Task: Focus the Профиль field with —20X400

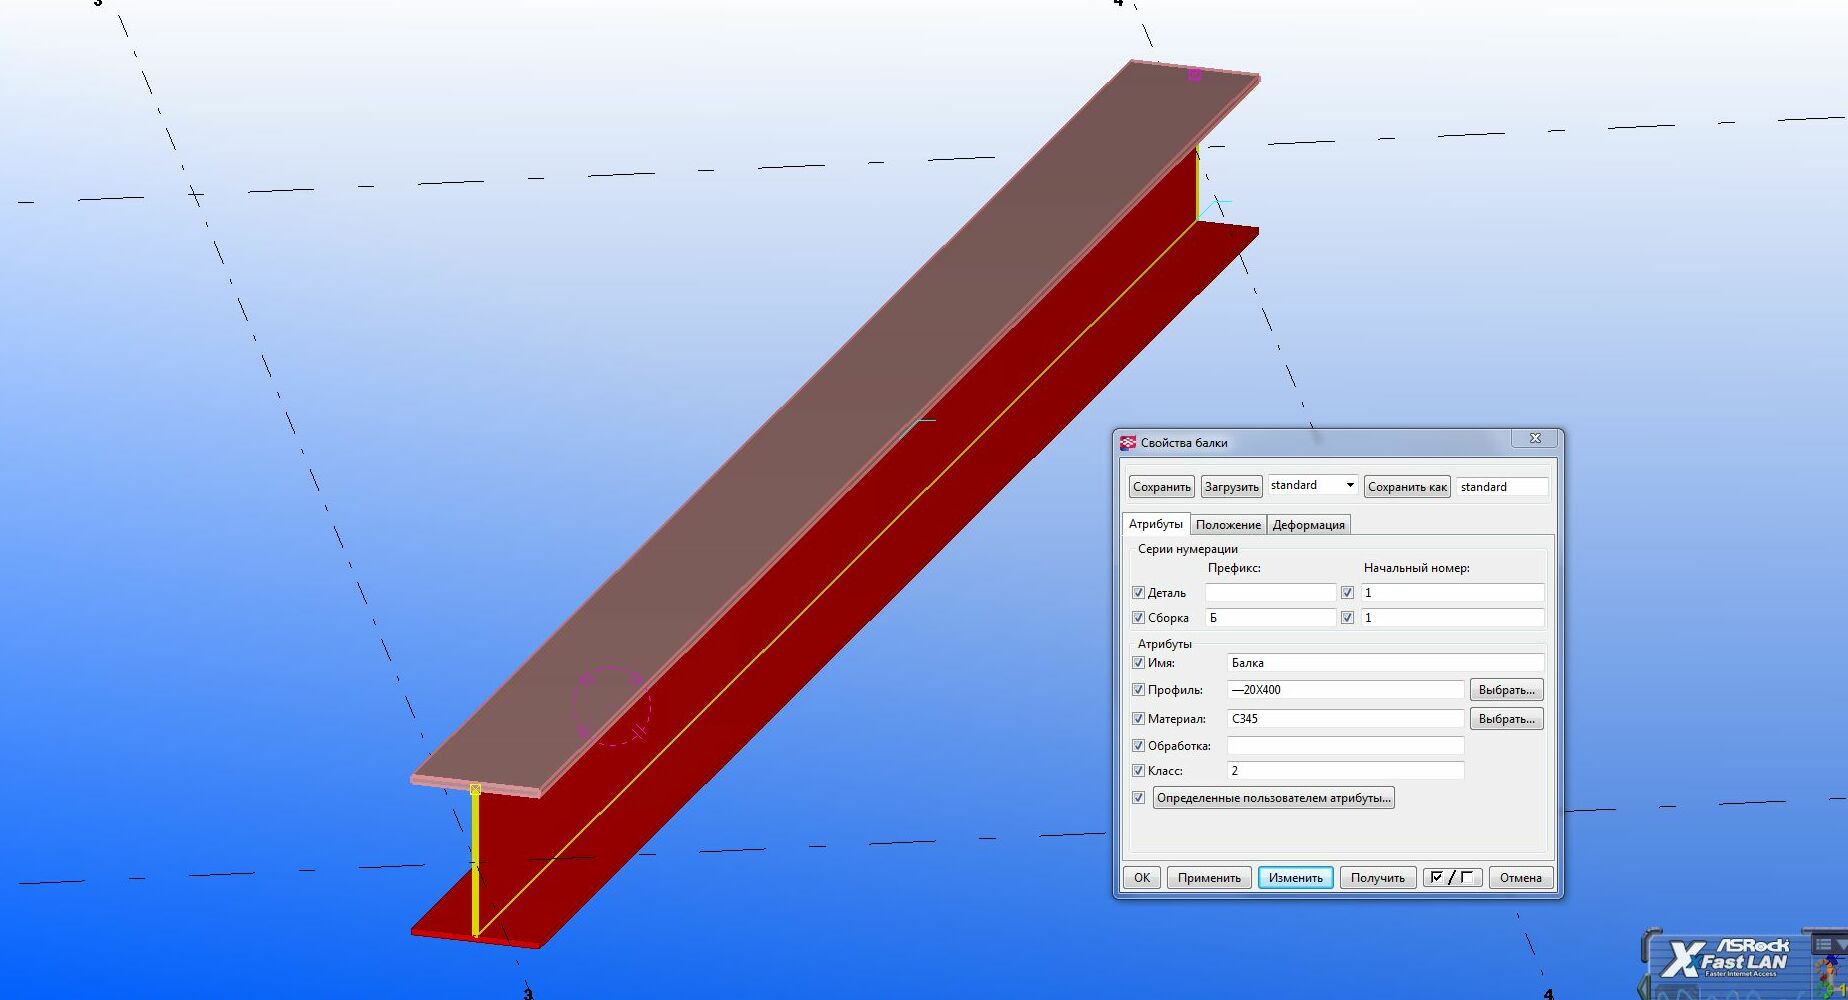Action: 1345,690
